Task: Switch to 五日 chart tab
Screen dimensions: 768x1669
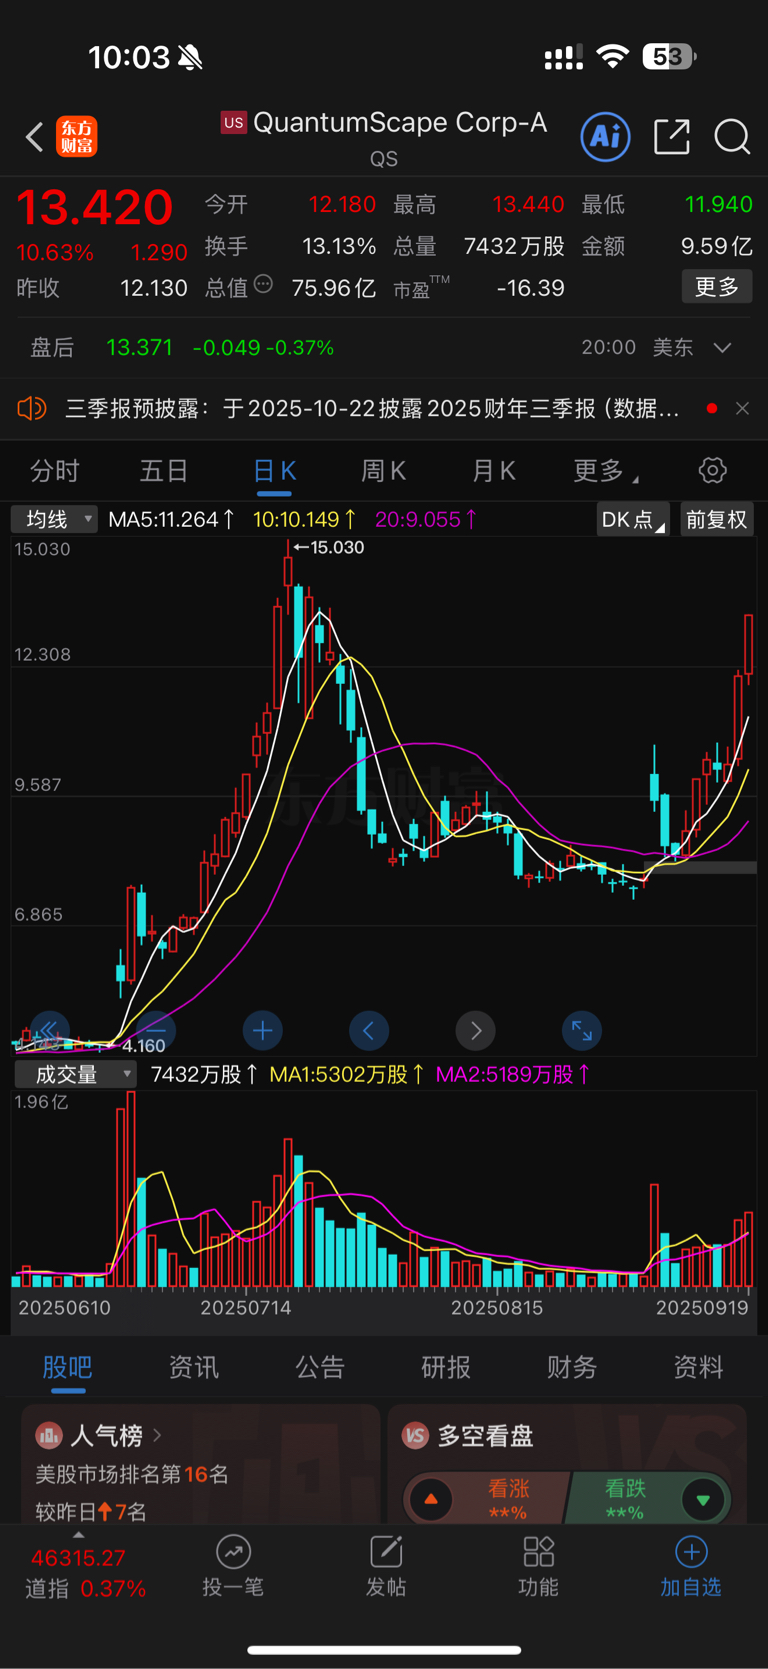Action: tap(164, 470)
